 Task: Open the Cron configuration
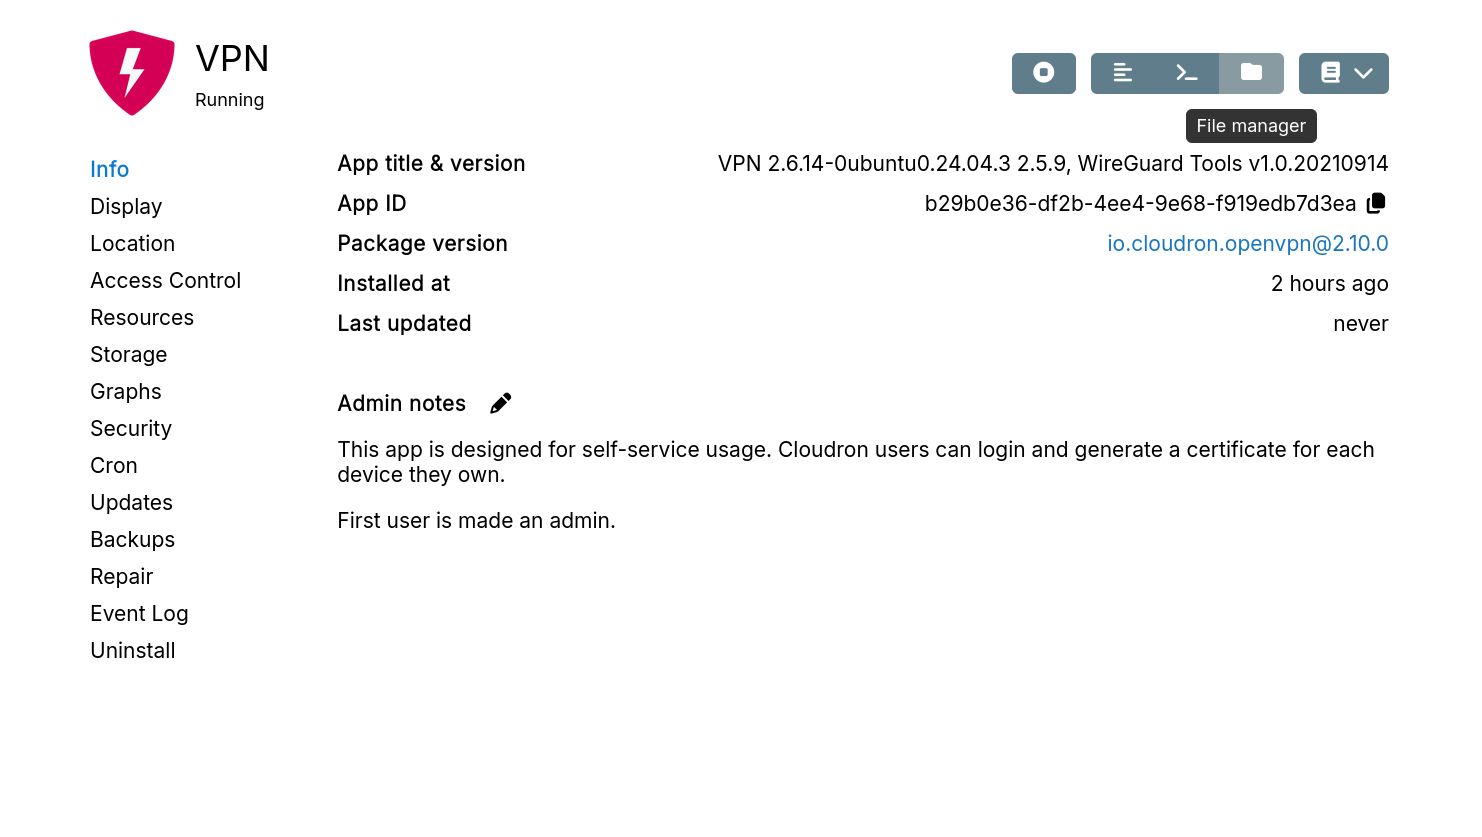pyautogui.click(x=113, y=465)
